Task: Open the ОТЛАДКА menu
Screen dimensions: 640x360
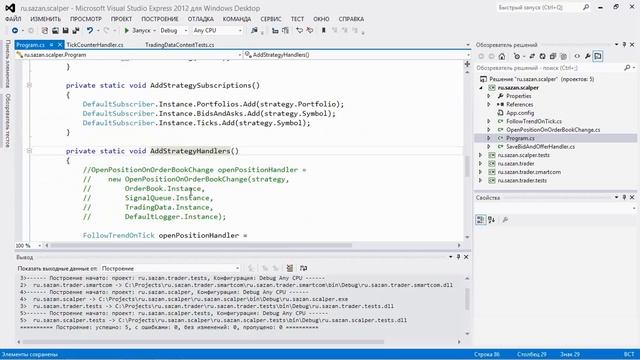Action: (200, 19)
